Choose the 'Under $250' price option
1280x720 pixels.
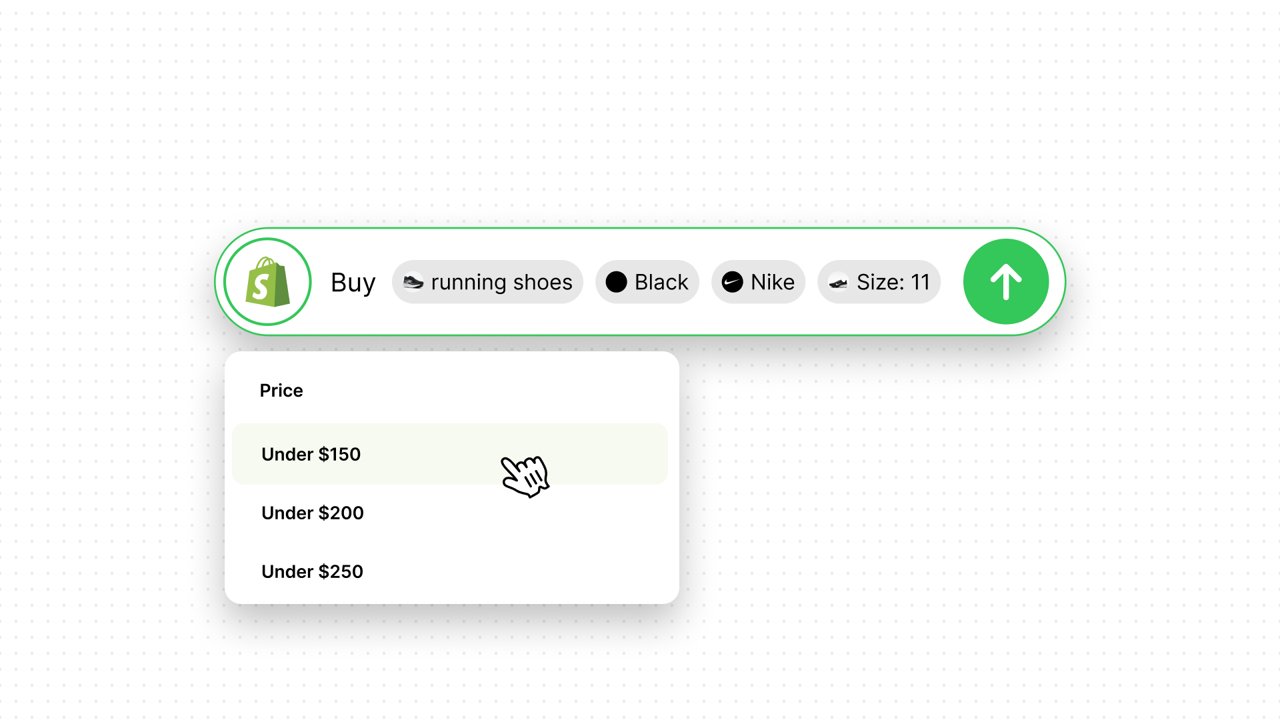[312, 572]
